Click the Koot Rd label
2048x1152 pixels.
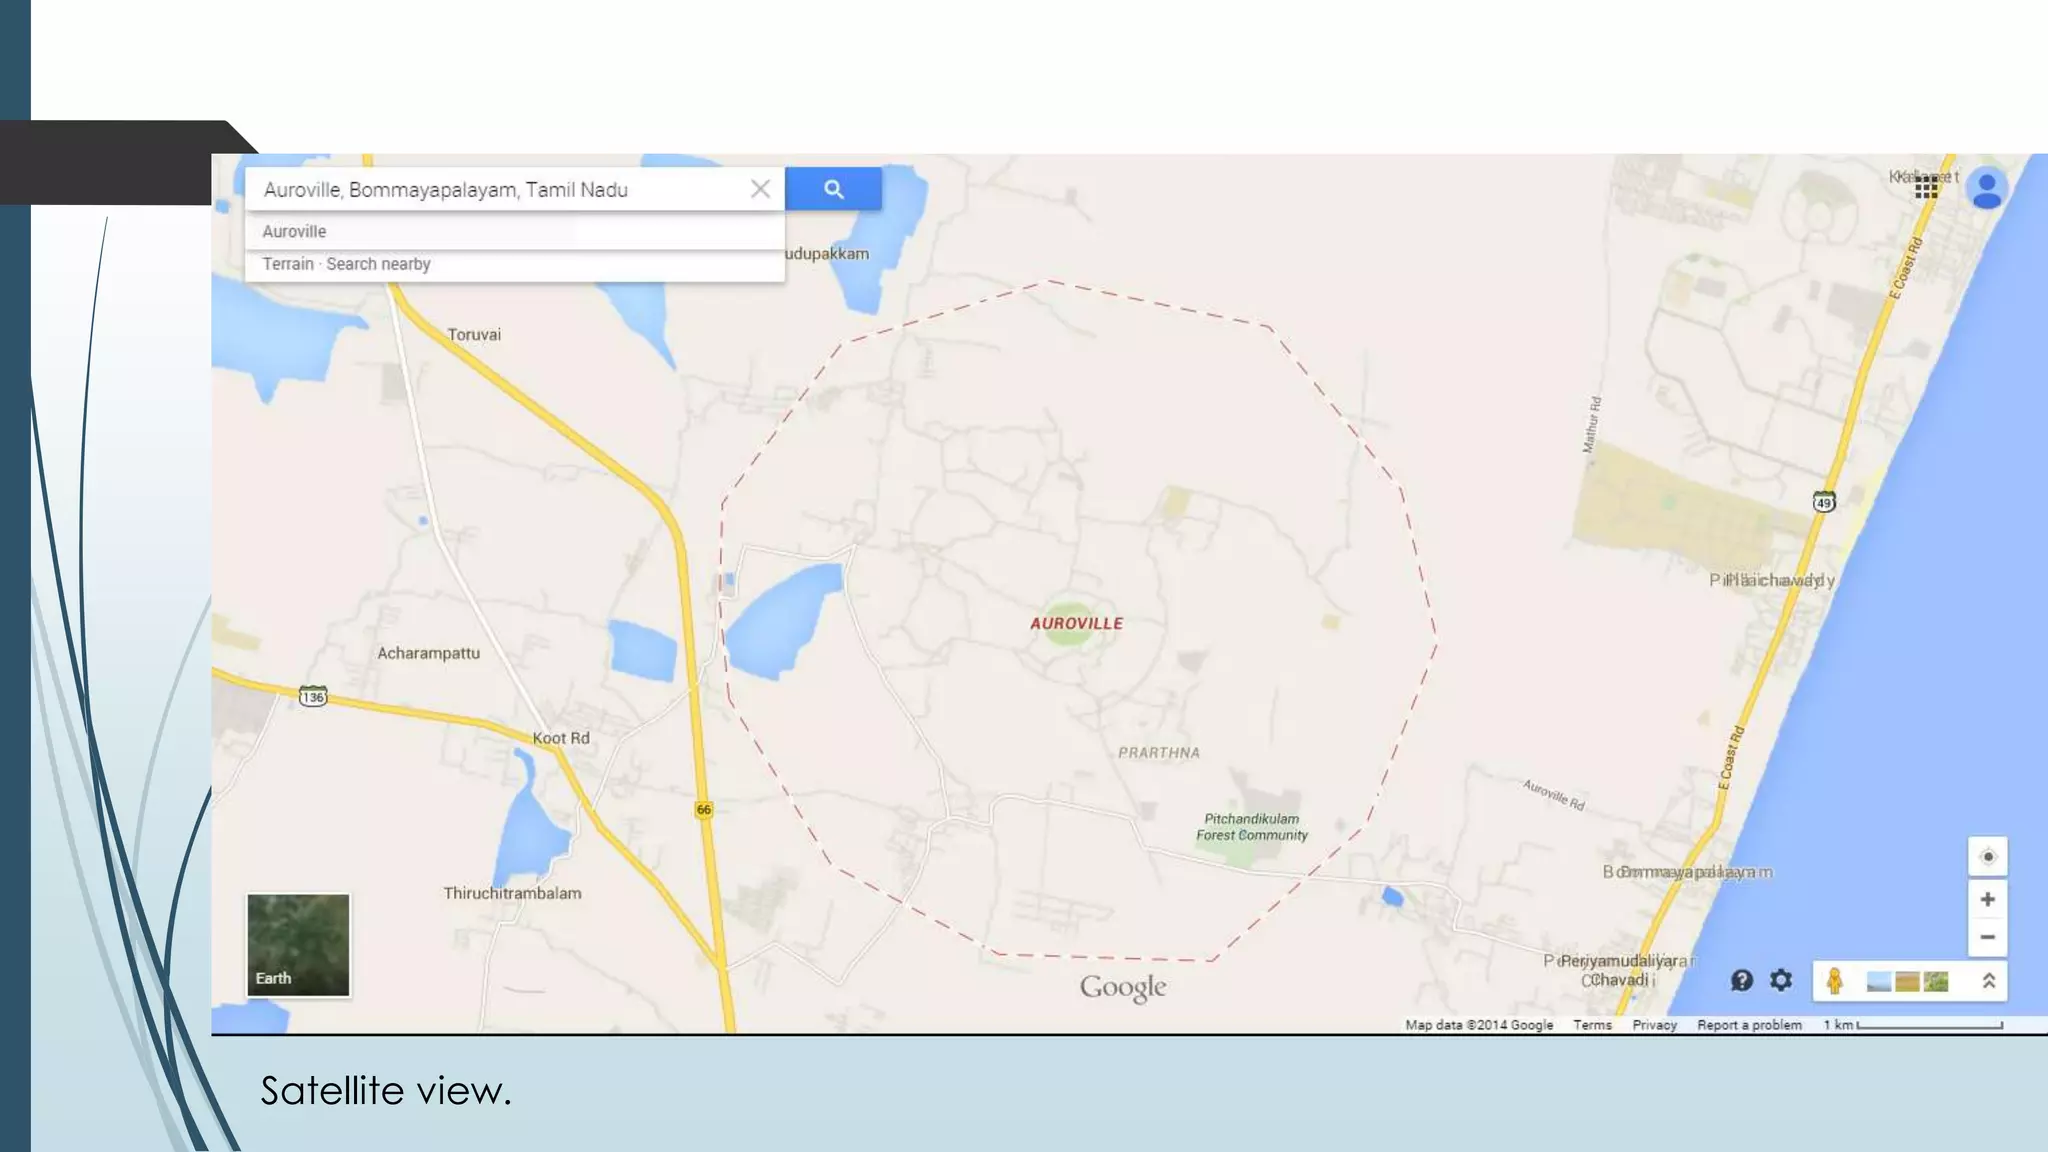point(561,738)
